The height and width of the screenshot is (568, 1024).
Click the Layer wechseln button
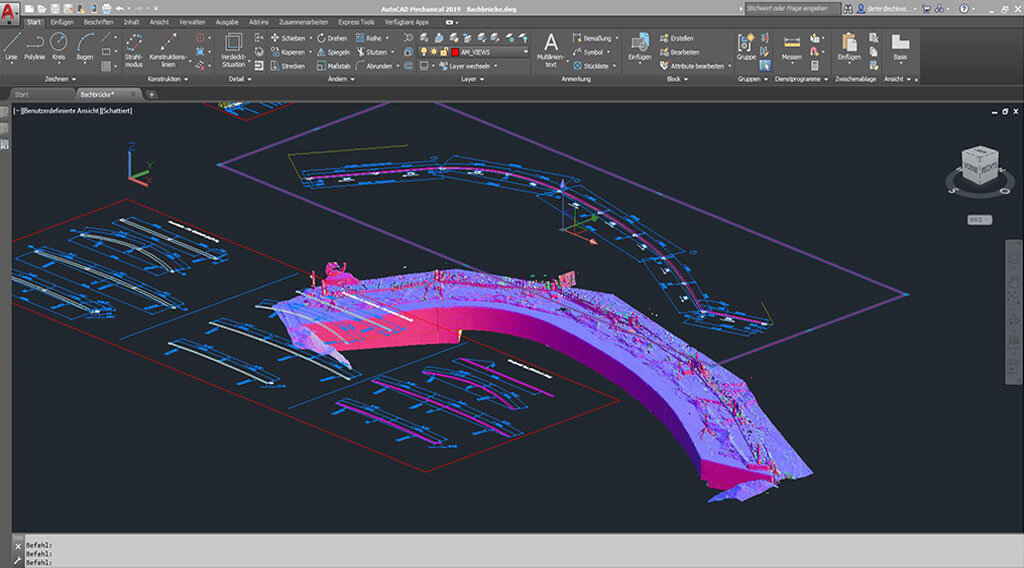[468, 65]
